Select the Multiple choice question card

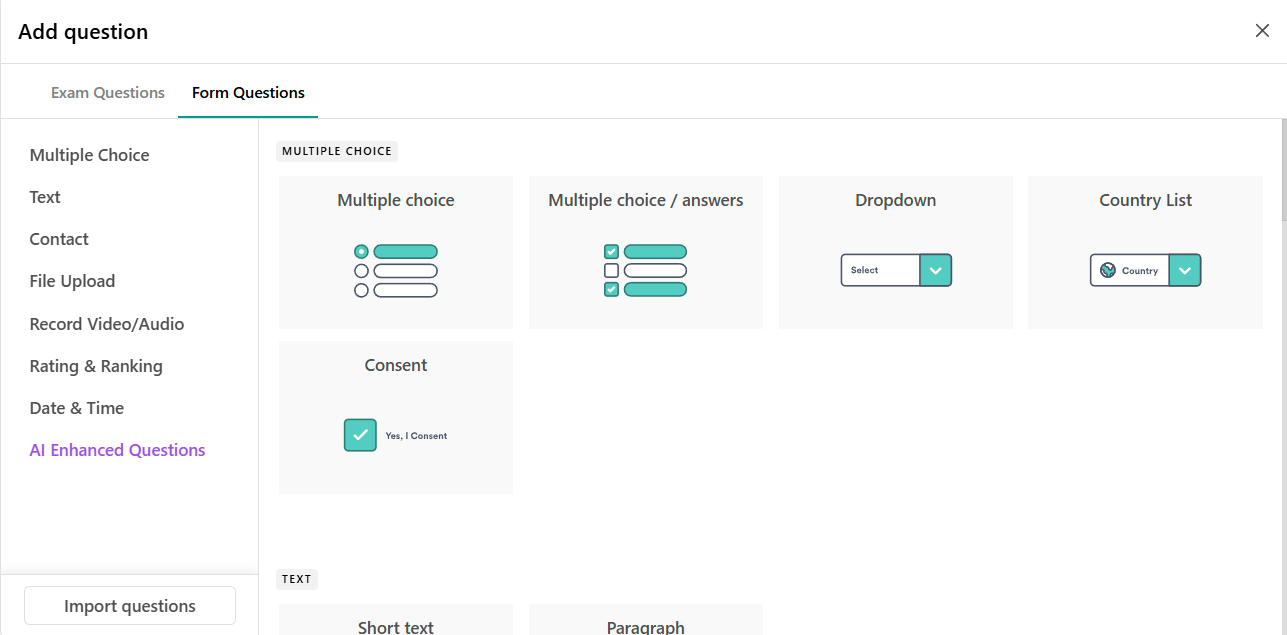click(x=396, y=252)
